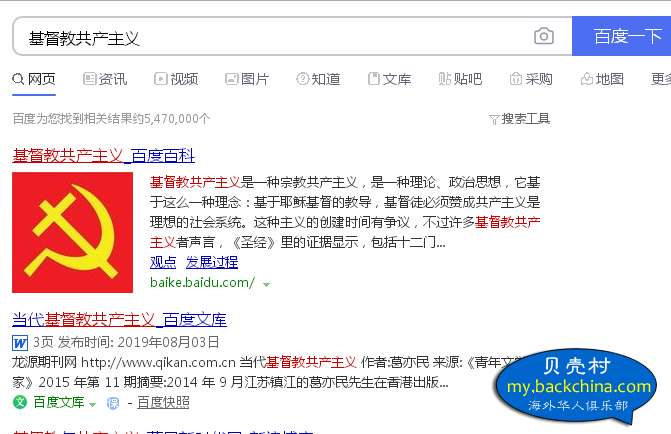Go to the 文库 tab
The image size is (671, 434).
(x=389, y=79)
